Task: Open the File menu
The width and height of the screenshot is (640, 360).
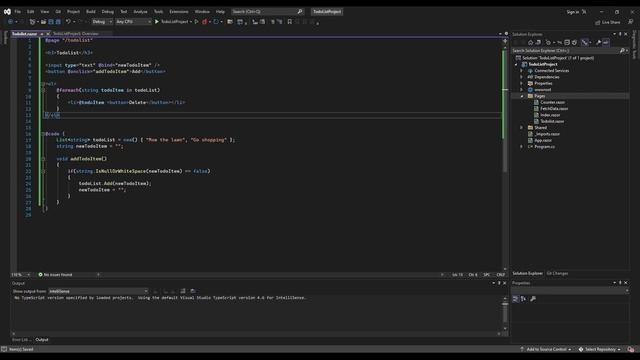Action: pyautogui.click(x=18, y=11)
